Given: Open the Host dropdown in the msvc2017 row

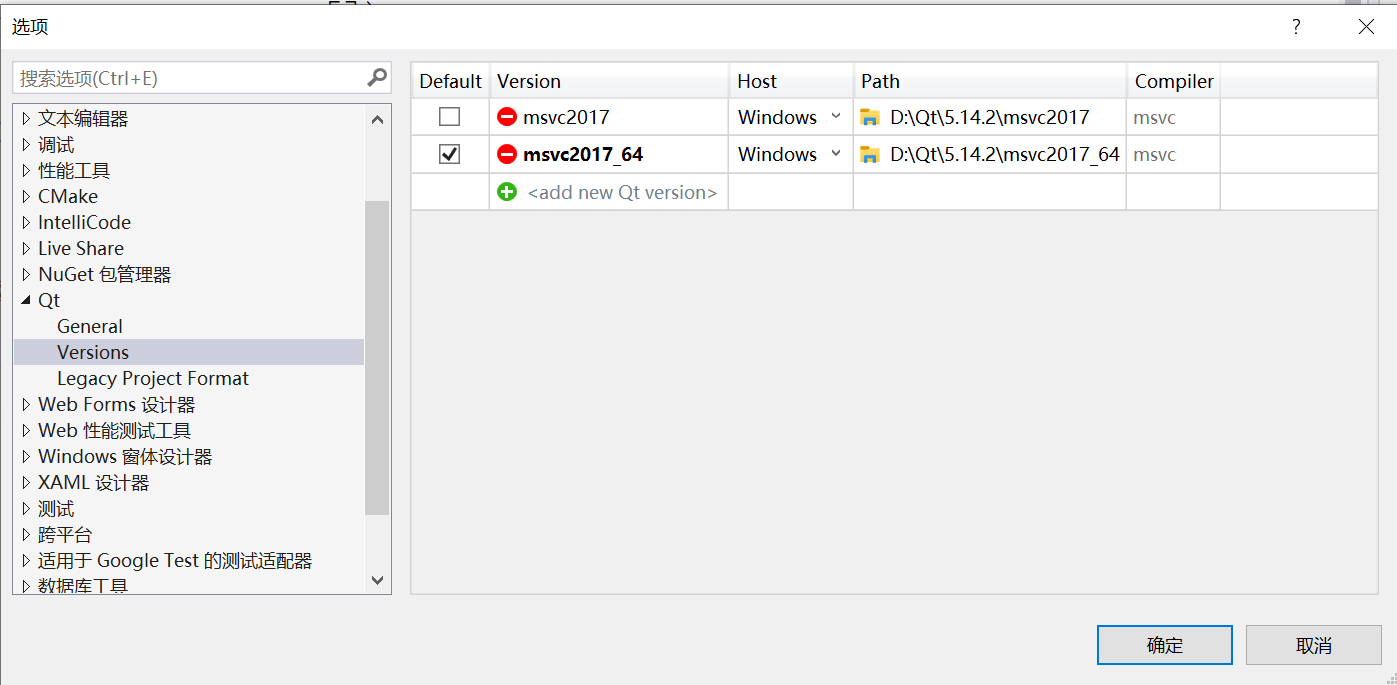Looking at the screenshot, I should (836, 116).
